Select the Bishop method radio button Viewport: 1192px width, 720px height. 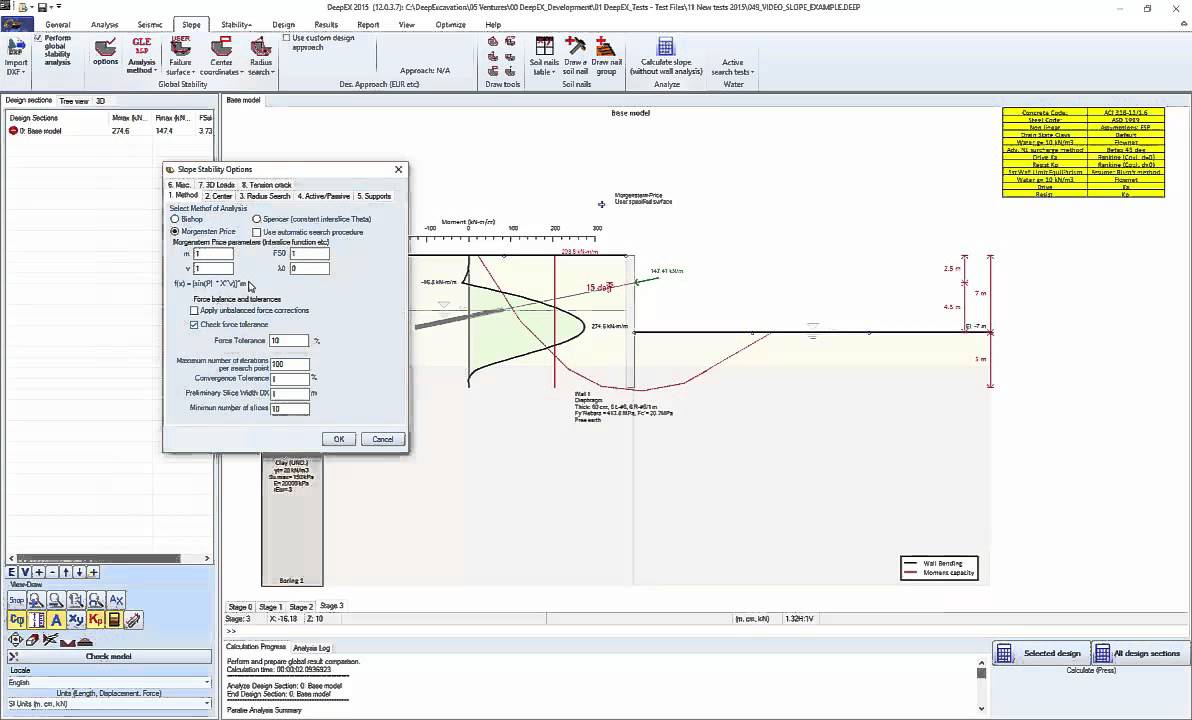point(175,219)
